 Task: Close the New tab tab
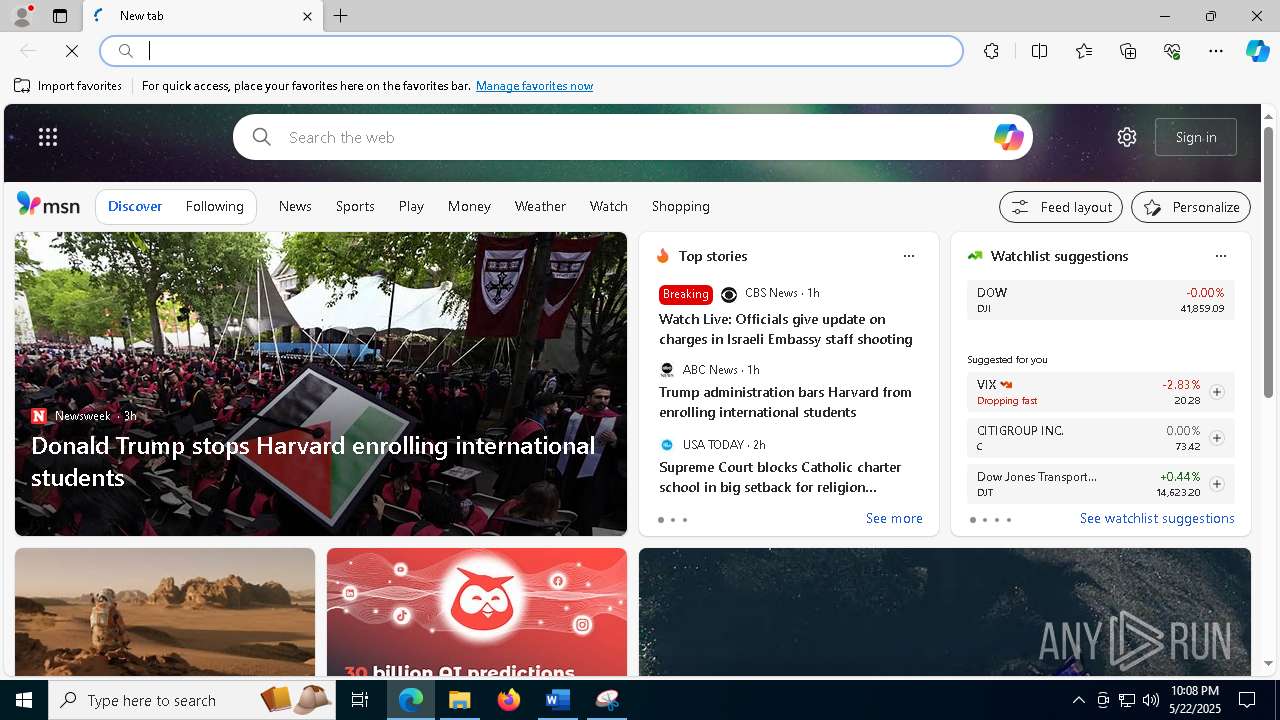click(307, 16)
